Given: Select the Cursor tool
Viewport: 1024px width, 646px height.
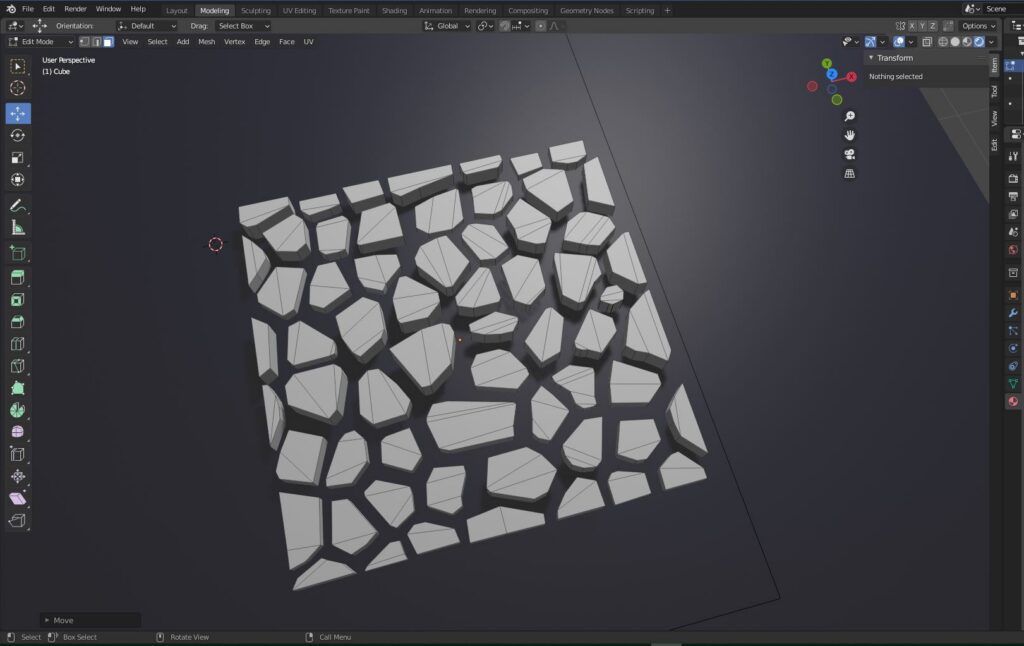Looking at the screenshot, I should (18, 88).
